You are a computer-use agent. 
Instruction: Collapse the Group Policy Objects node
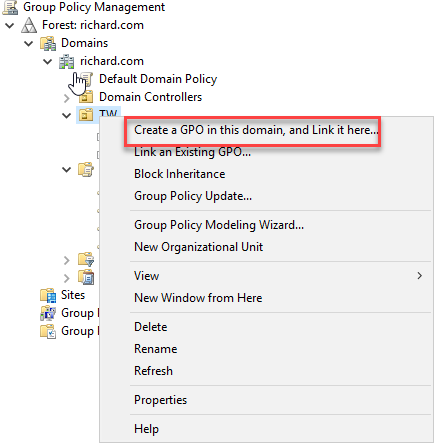pyautogui.click(x=67, y=170)
